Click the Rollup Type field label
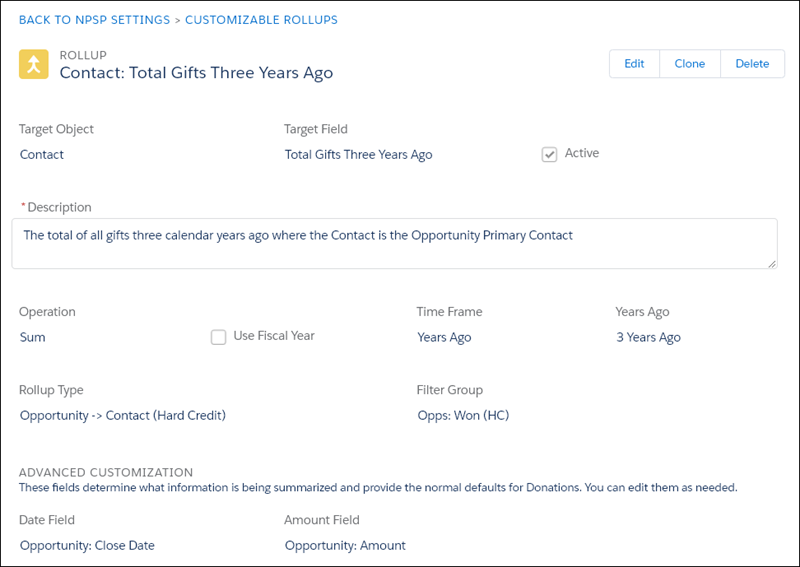 [x=51, y=390]
